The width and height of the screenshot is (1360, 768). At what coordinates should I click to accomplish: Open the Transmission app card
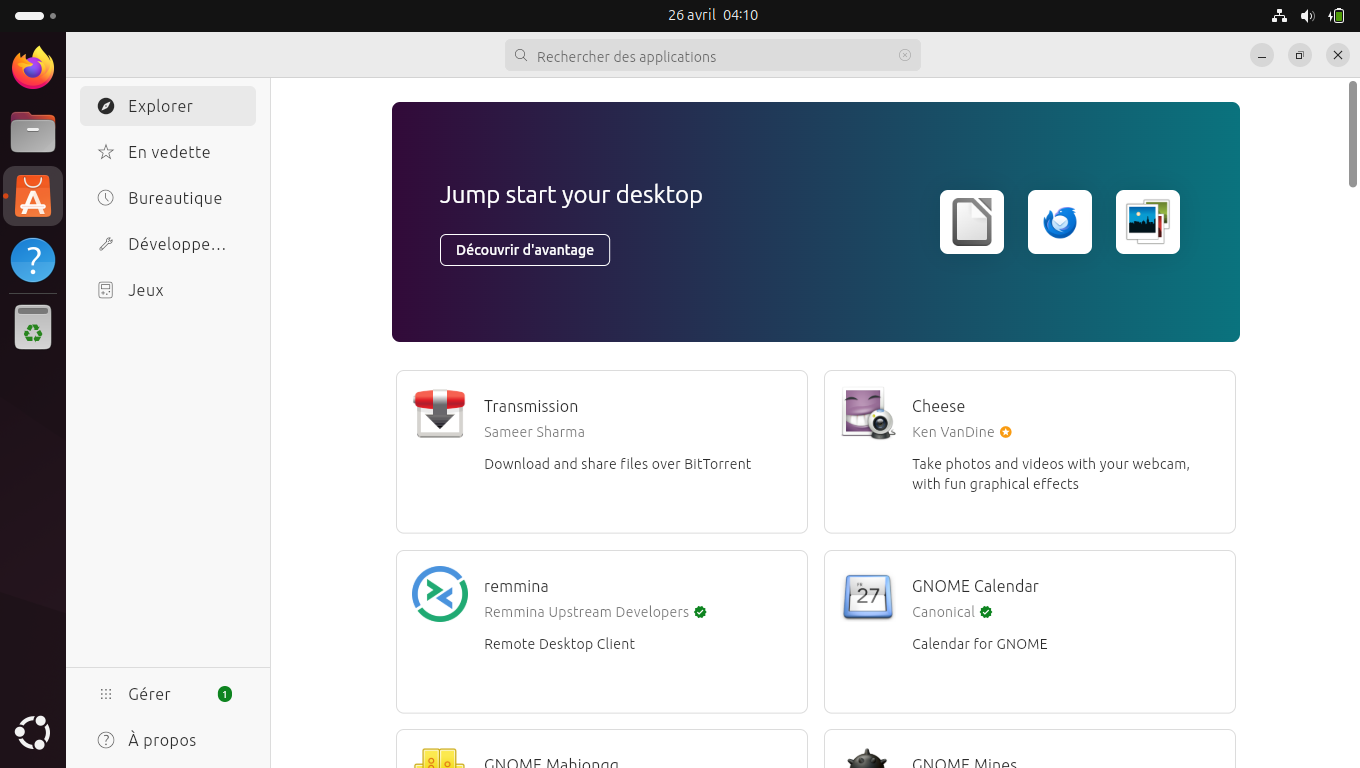point(602,452)
